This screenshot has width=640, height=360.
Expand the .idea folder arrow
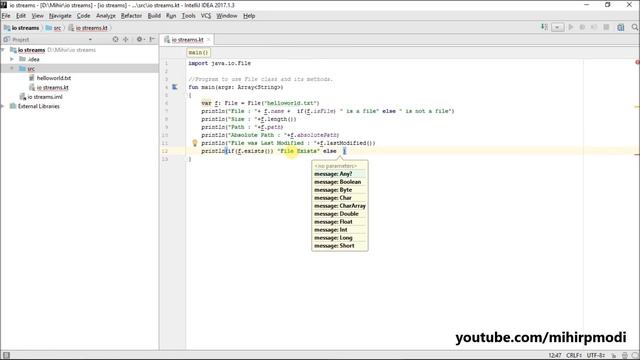point(12,59)
